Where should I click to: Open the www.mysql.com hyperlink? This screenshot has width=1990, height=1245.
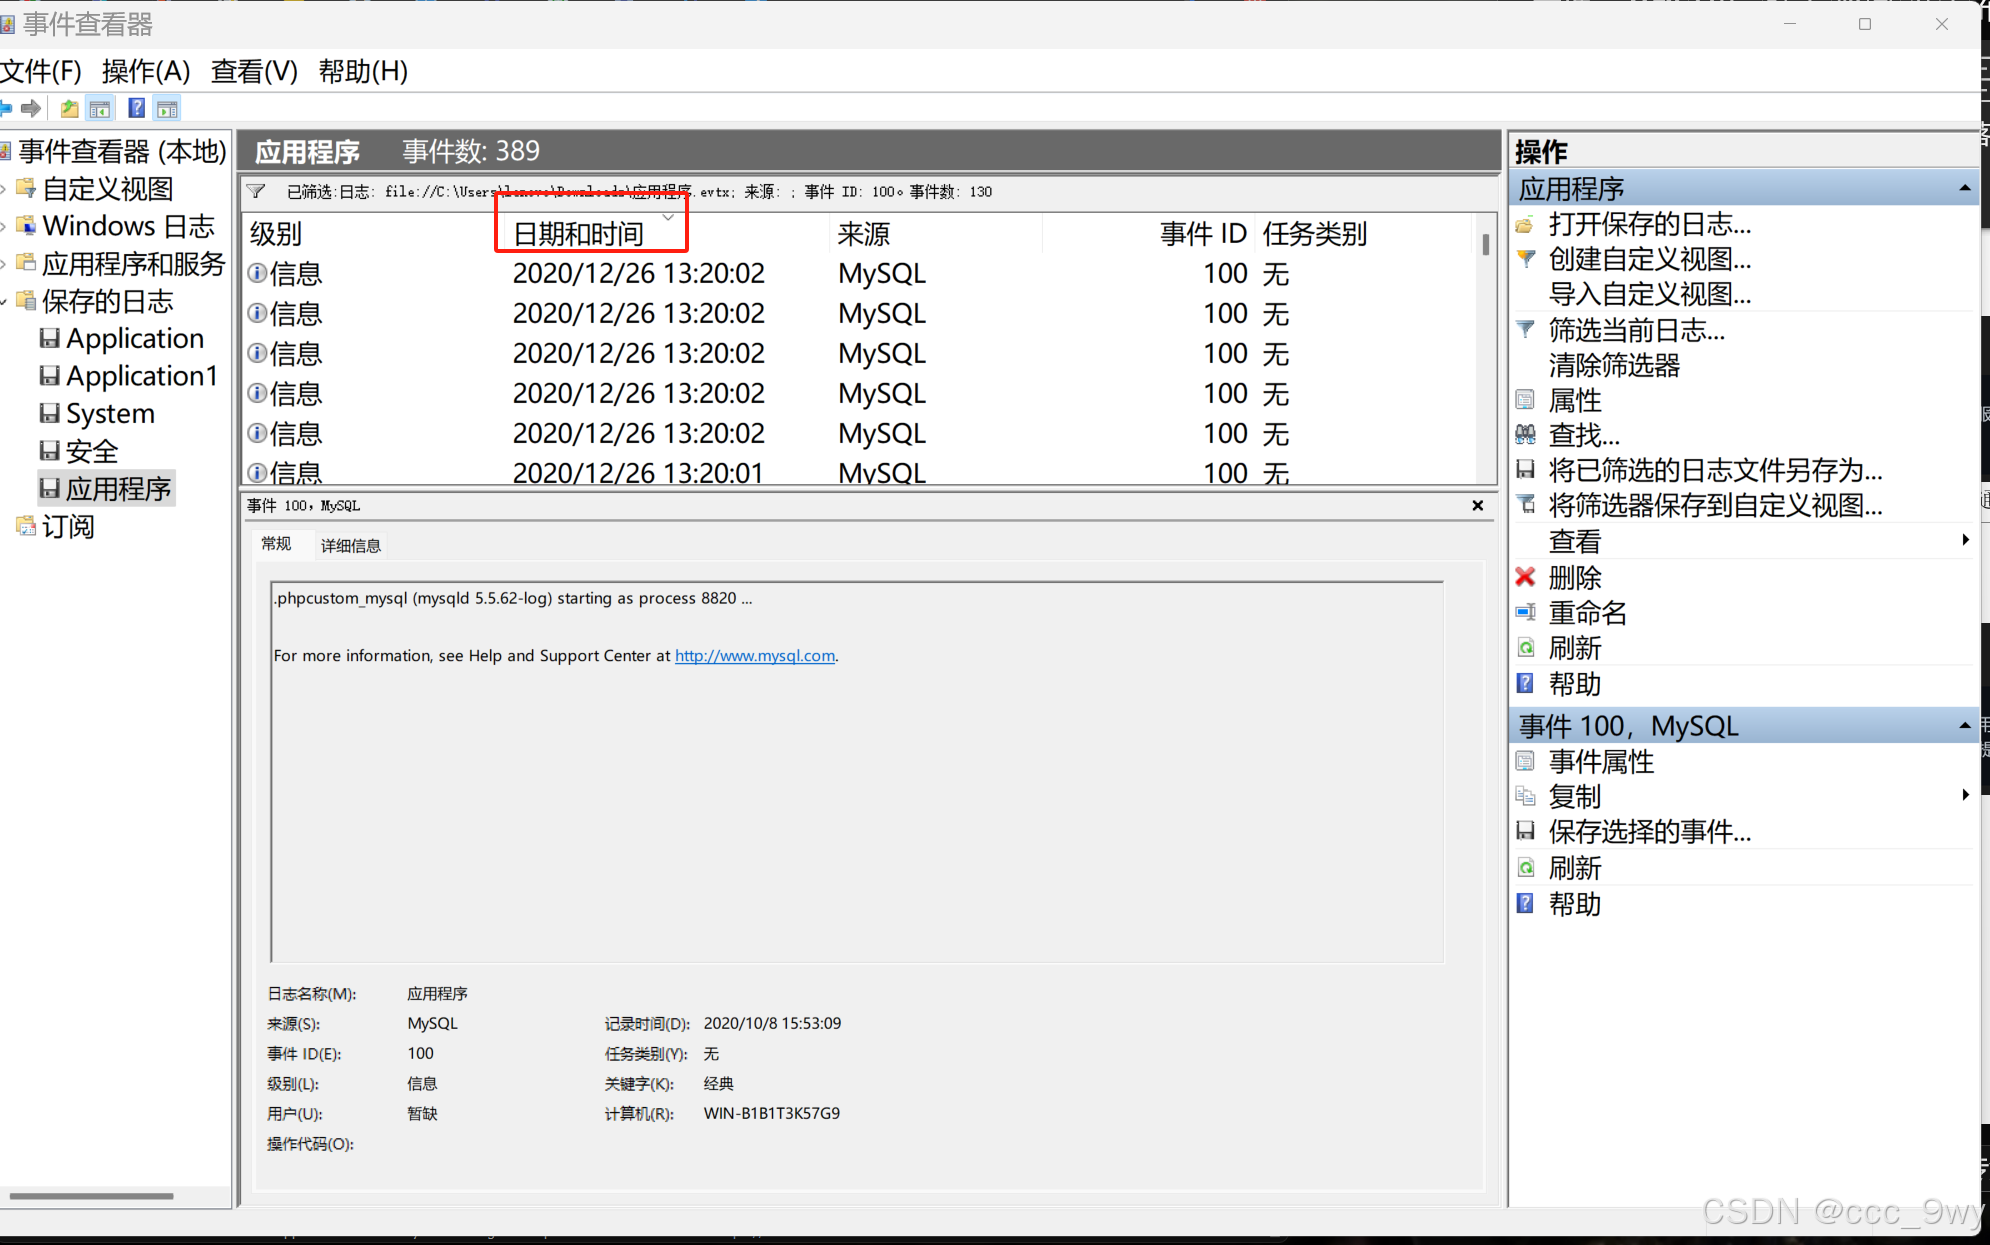coord(754,656)
